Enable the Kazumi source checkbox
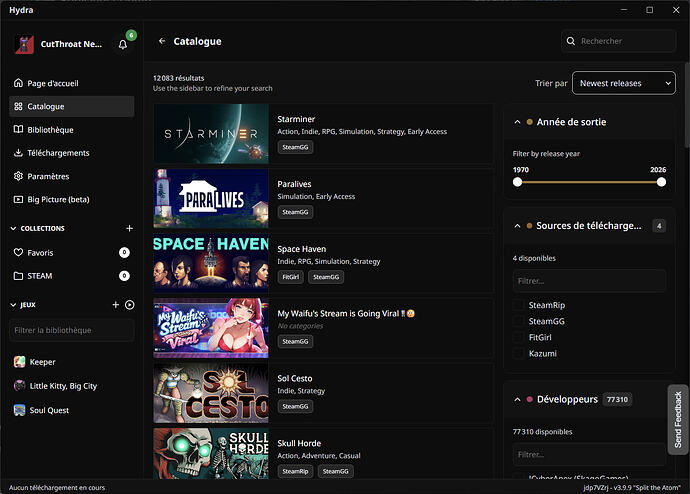This screenshot has width=690, height=494. point(519,353)
